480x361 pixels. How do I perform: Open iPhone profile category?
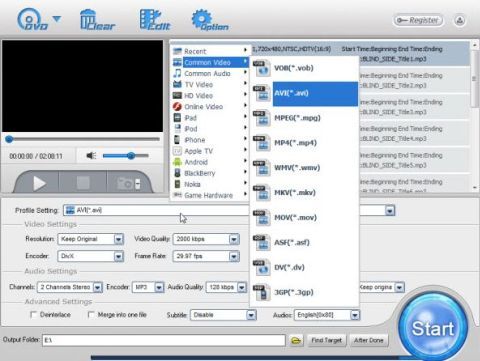coord(210,140)
